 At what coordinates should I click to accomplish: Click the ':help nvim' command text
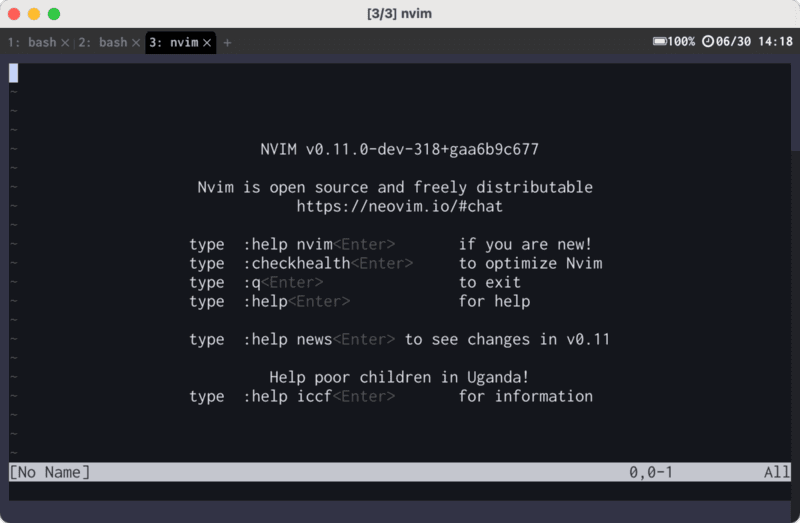[x=288, y=244]
